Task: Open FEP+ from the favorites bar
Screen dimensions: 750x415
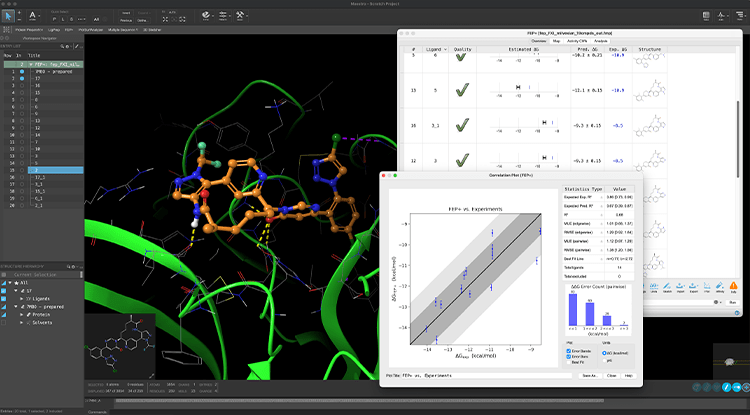Action: click(x=69, y=30)
